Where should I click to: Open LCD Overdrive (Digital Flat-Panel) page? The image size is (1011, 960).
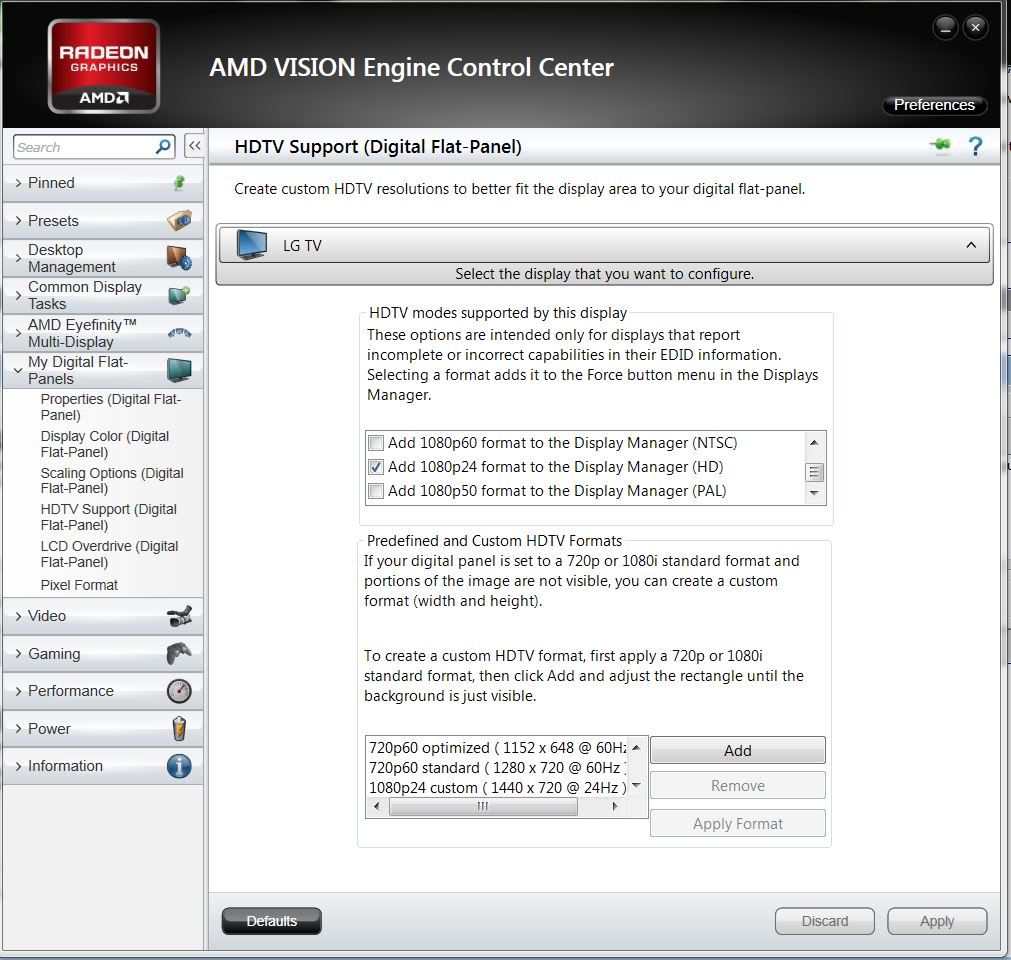click(x=110, y=554)
